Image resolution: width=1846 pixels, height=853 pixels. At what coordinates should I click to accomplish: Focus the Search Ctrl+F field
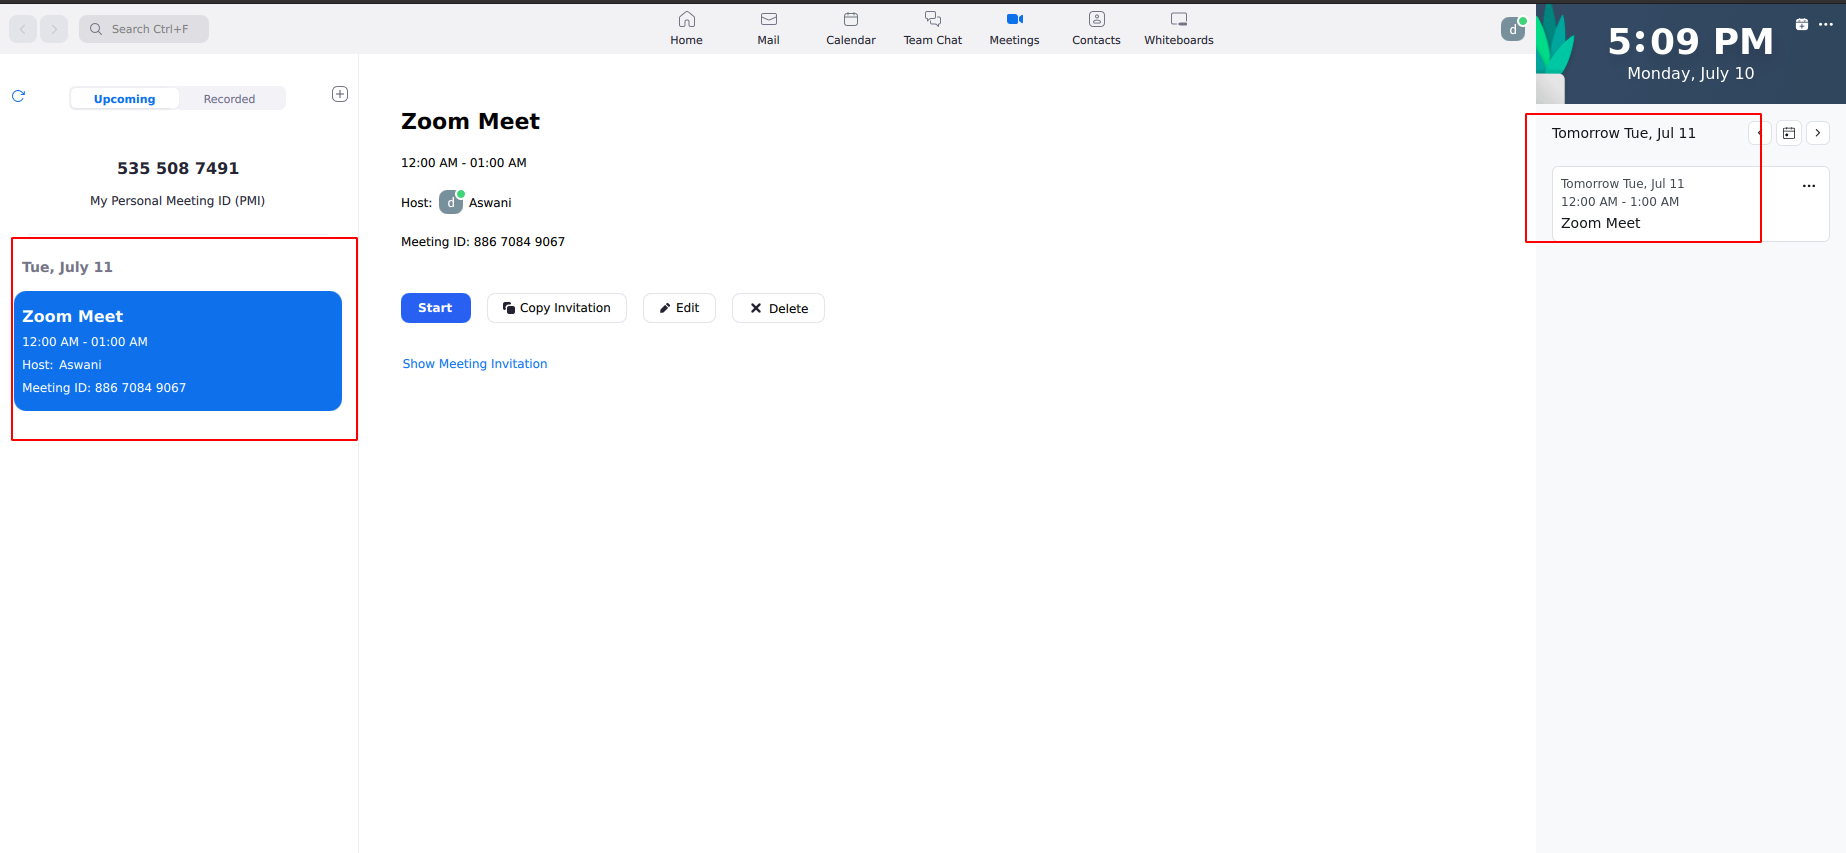click(x=144, y=29)
